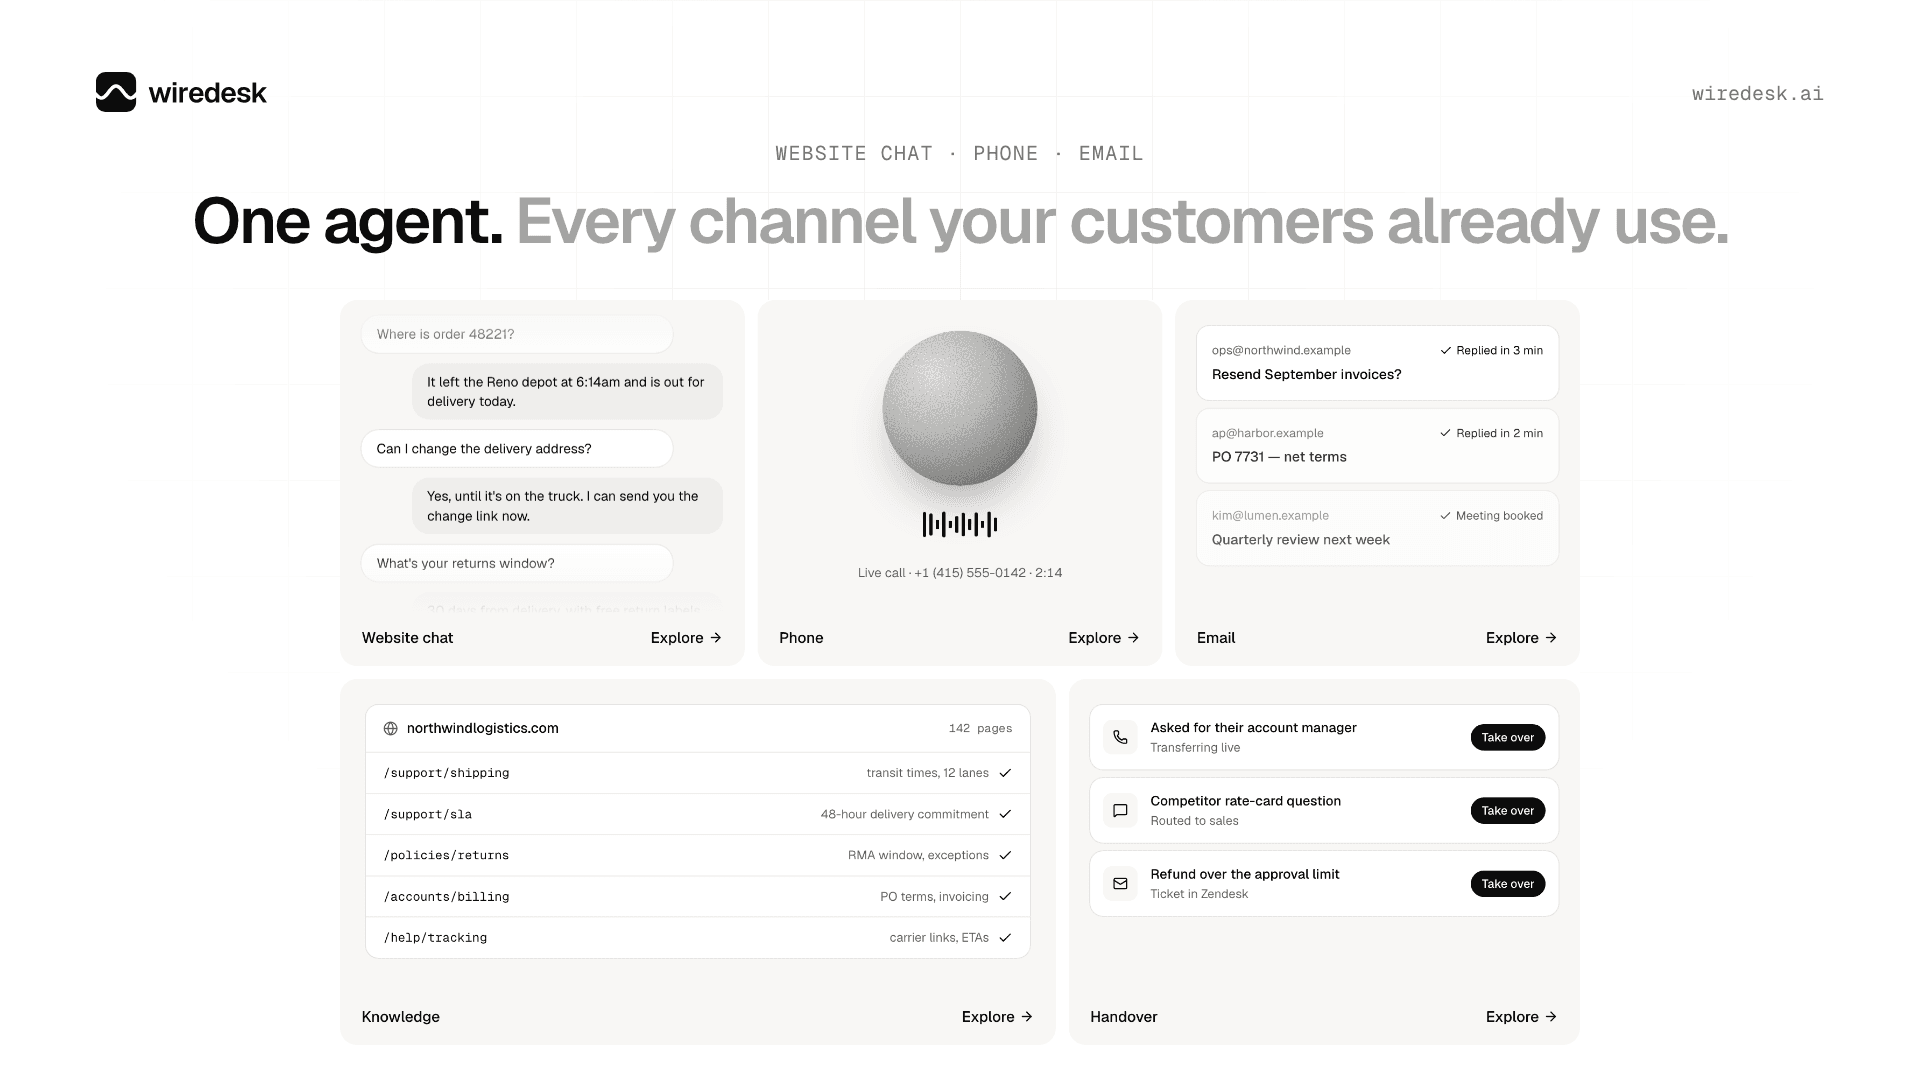The width and height of the screenshot is (1920, 1080).
Task: Click 'Can I change the delivery address?' message
Action: coord(517,448)
